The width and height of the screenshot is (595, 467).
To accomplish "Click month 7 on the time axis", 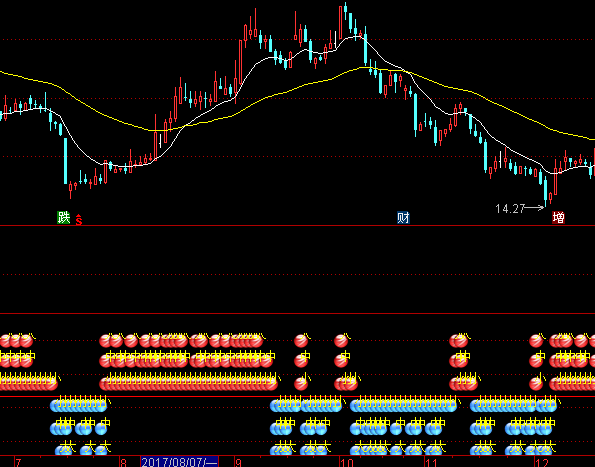I will point(18,463).
